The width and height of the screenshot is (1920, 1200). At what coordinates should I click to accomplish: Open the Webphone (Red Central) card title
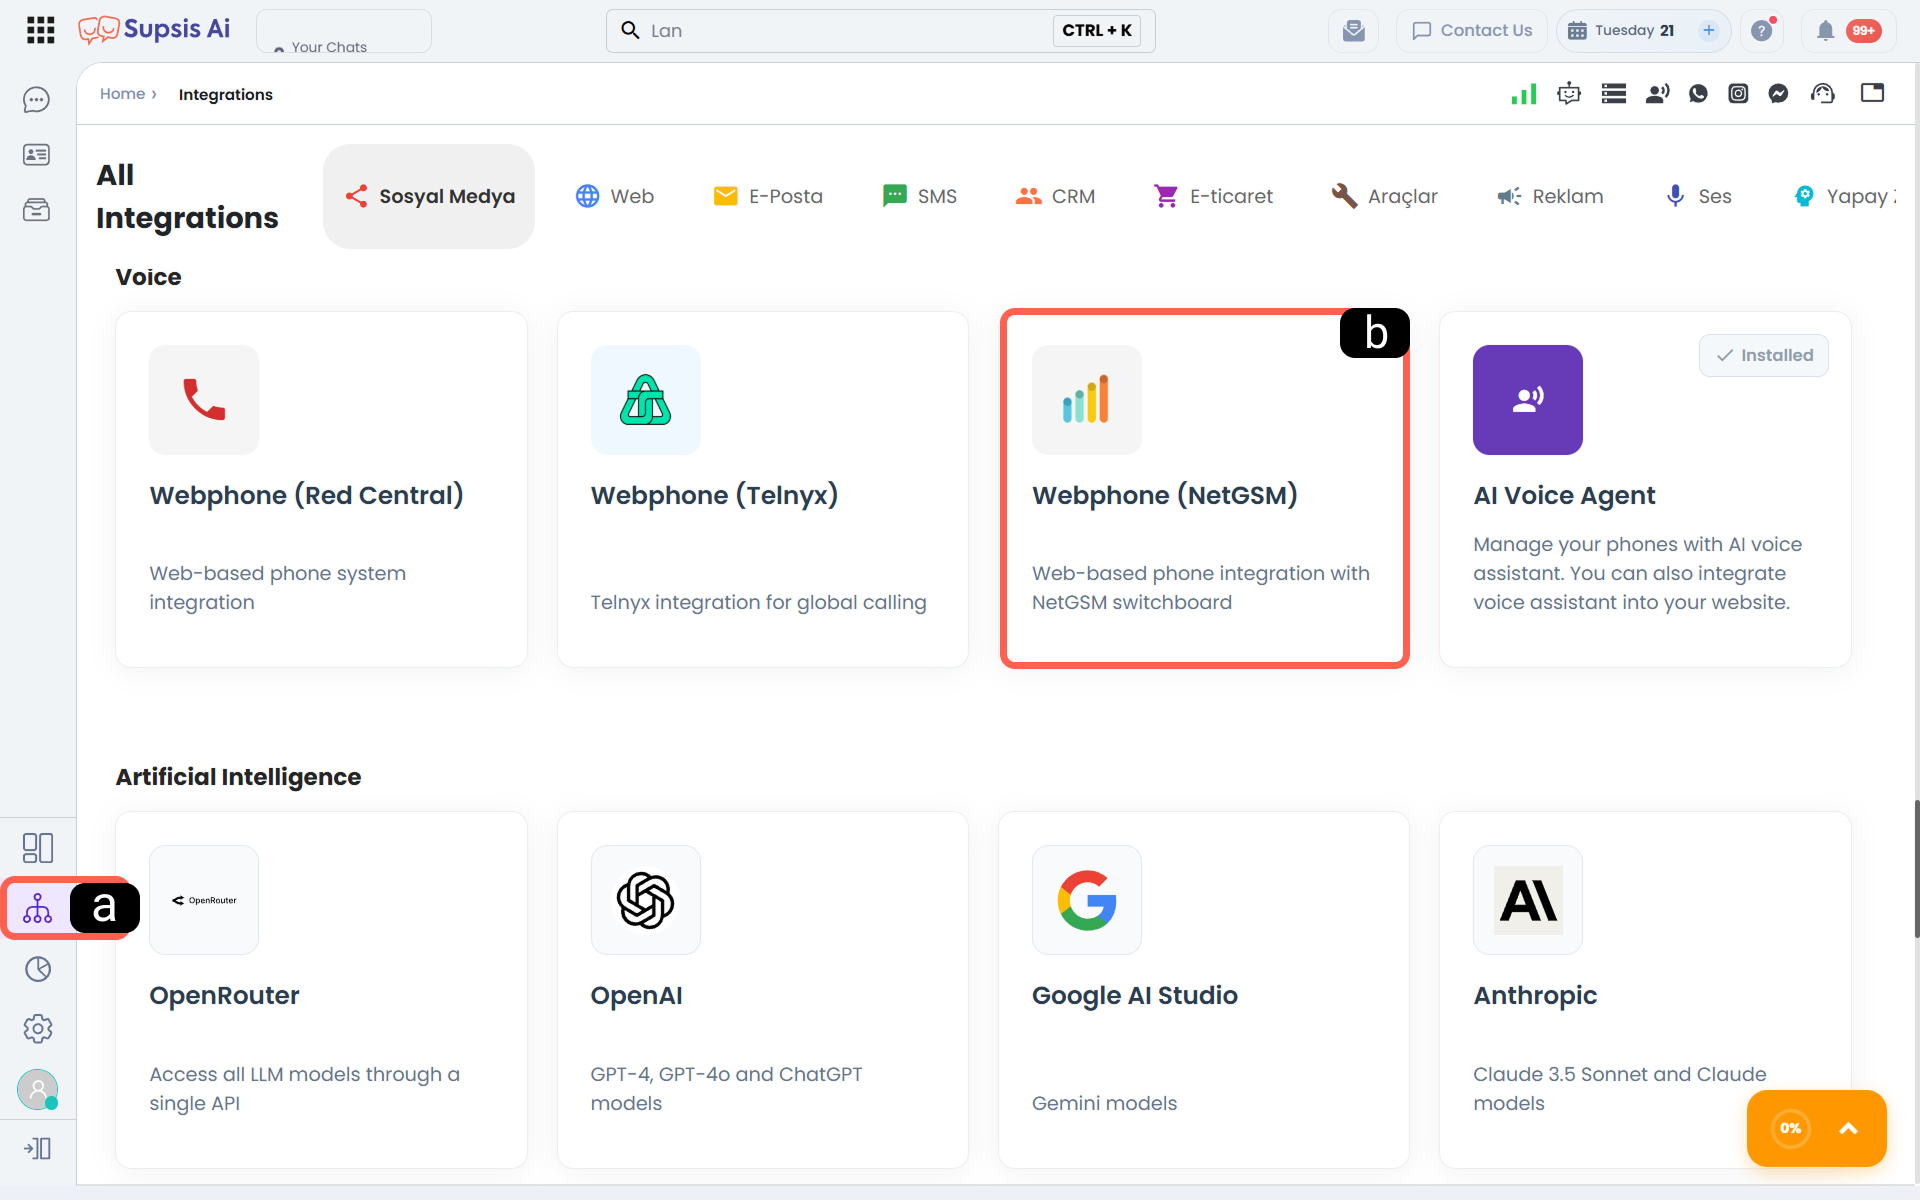(x=306, y=495)
